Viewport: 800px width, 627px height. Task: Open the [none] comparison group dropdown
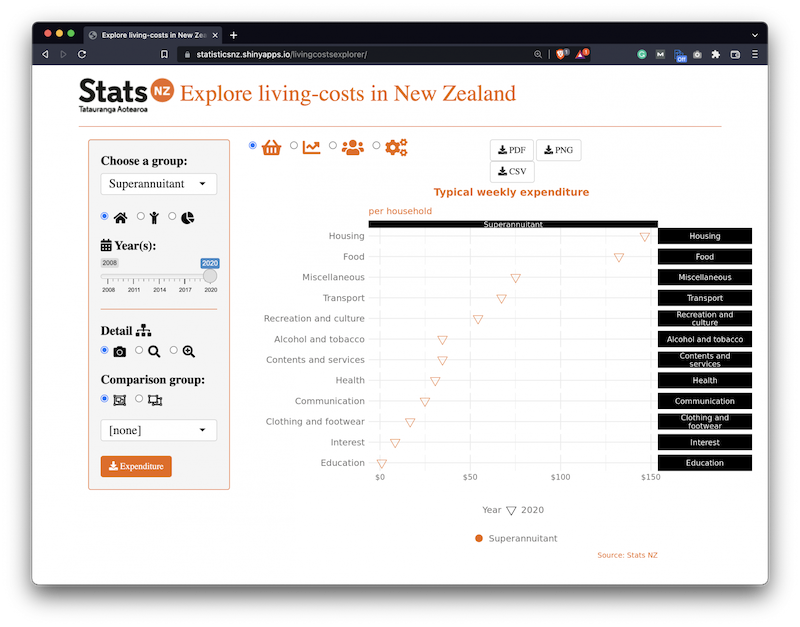159,430
